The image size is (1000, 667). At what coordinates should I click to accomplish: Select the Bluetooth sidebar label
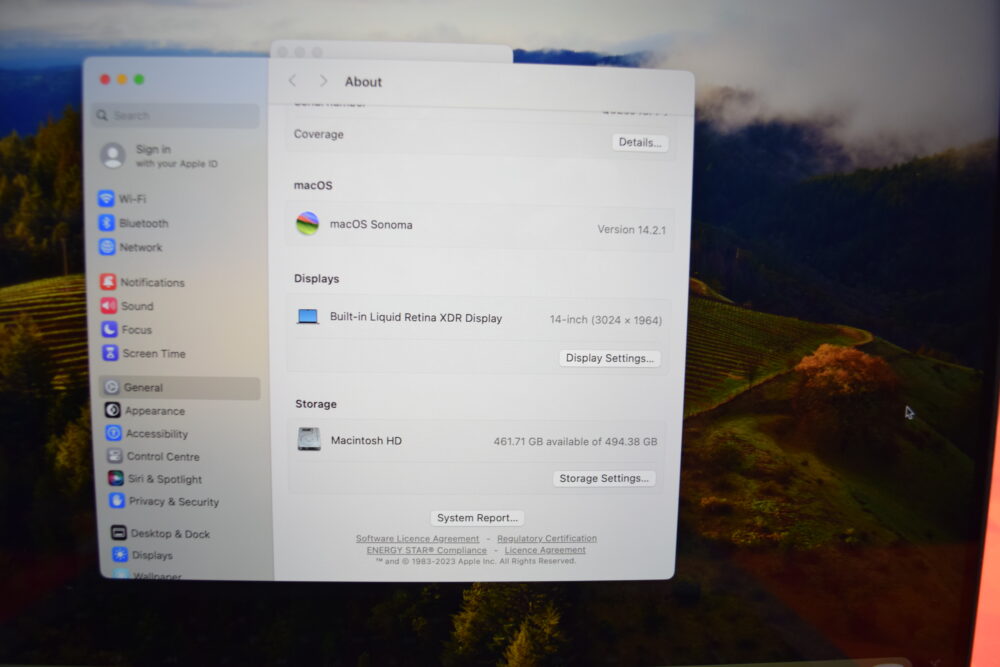pyautogui.click(x=144, y=223)
